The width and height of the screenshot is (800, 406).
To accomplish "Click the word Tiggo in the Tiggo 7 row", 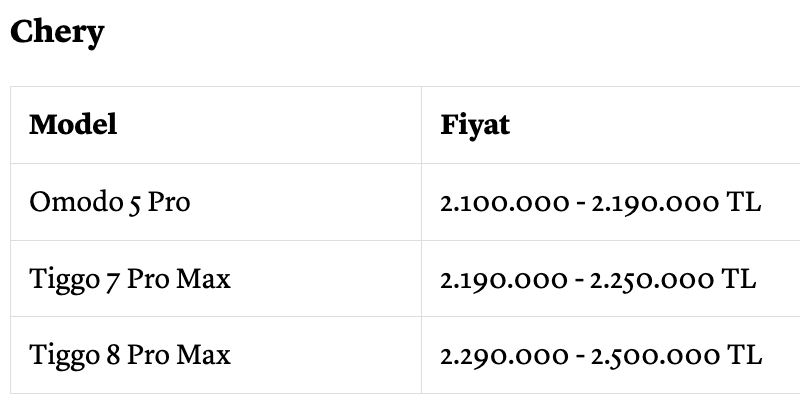I will (x=64, y=280).
